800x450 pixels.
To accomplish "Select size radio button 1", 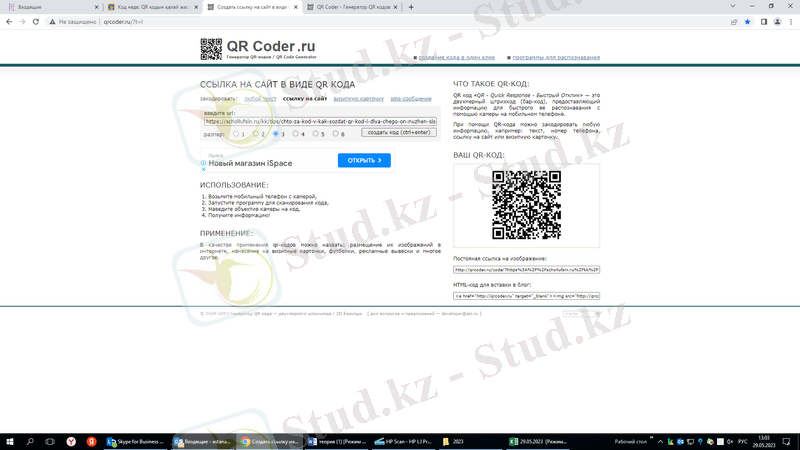I will pos(236,134).
